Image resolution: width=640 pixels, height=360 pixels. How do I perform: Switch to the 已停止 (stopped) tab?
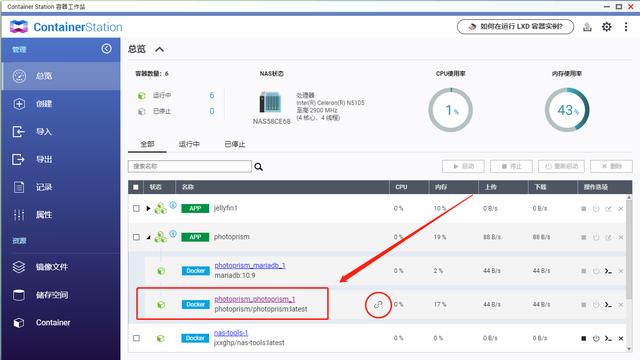[235, 144]
